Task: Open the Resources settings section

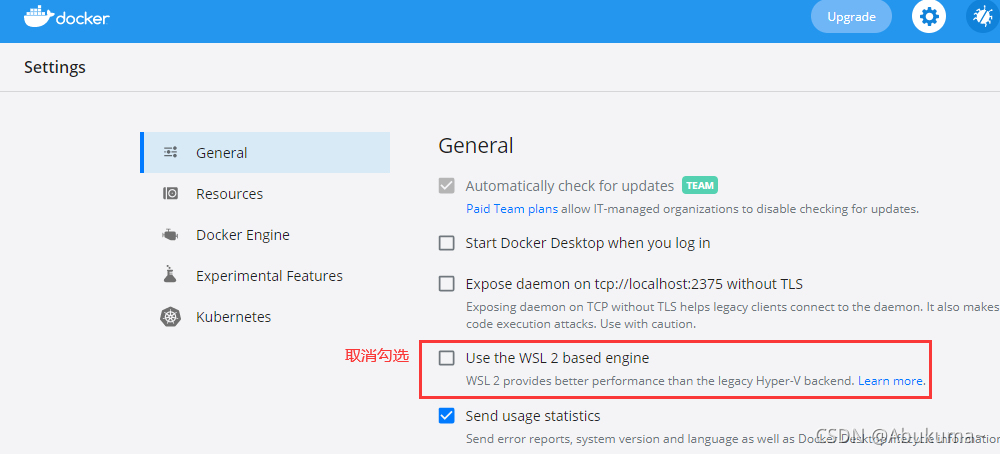Action: tap(265, 193)
